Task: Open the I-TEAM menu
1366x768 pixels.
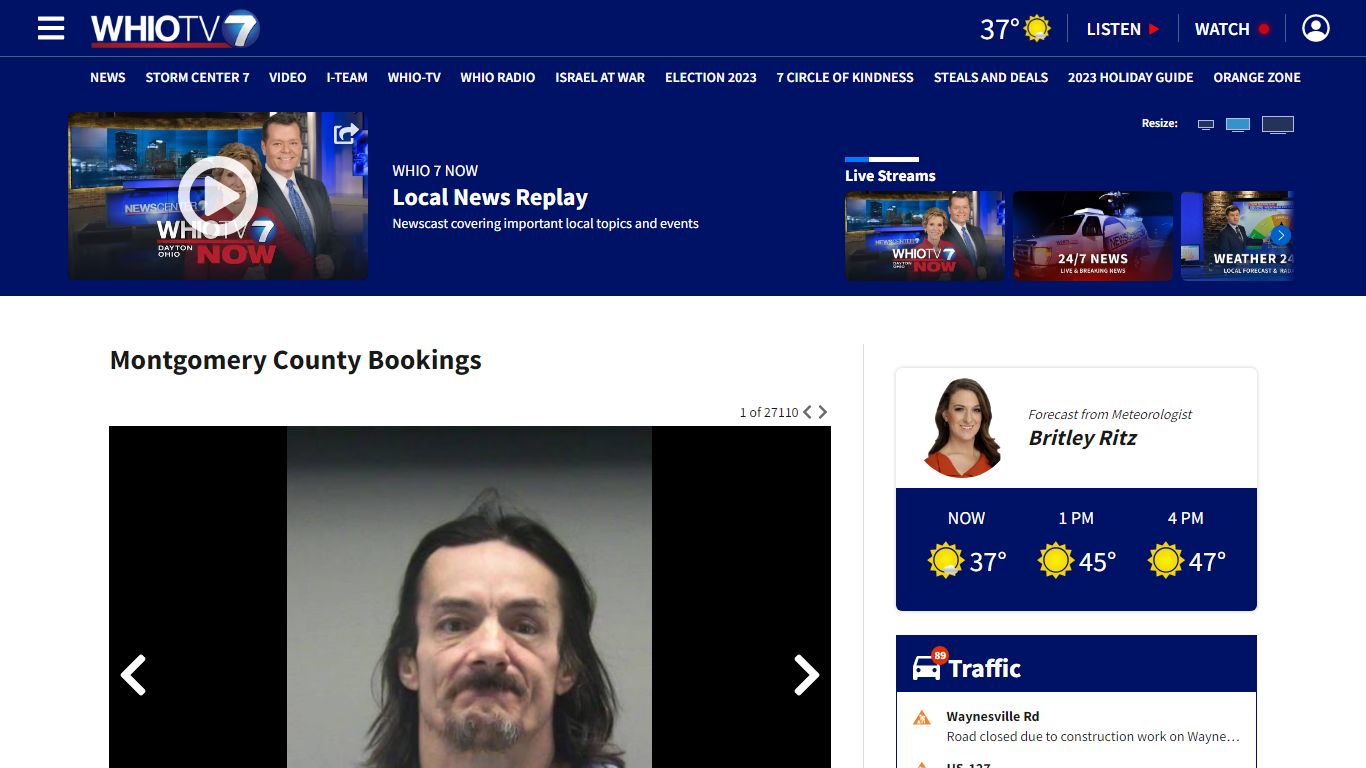Action: 347,77
